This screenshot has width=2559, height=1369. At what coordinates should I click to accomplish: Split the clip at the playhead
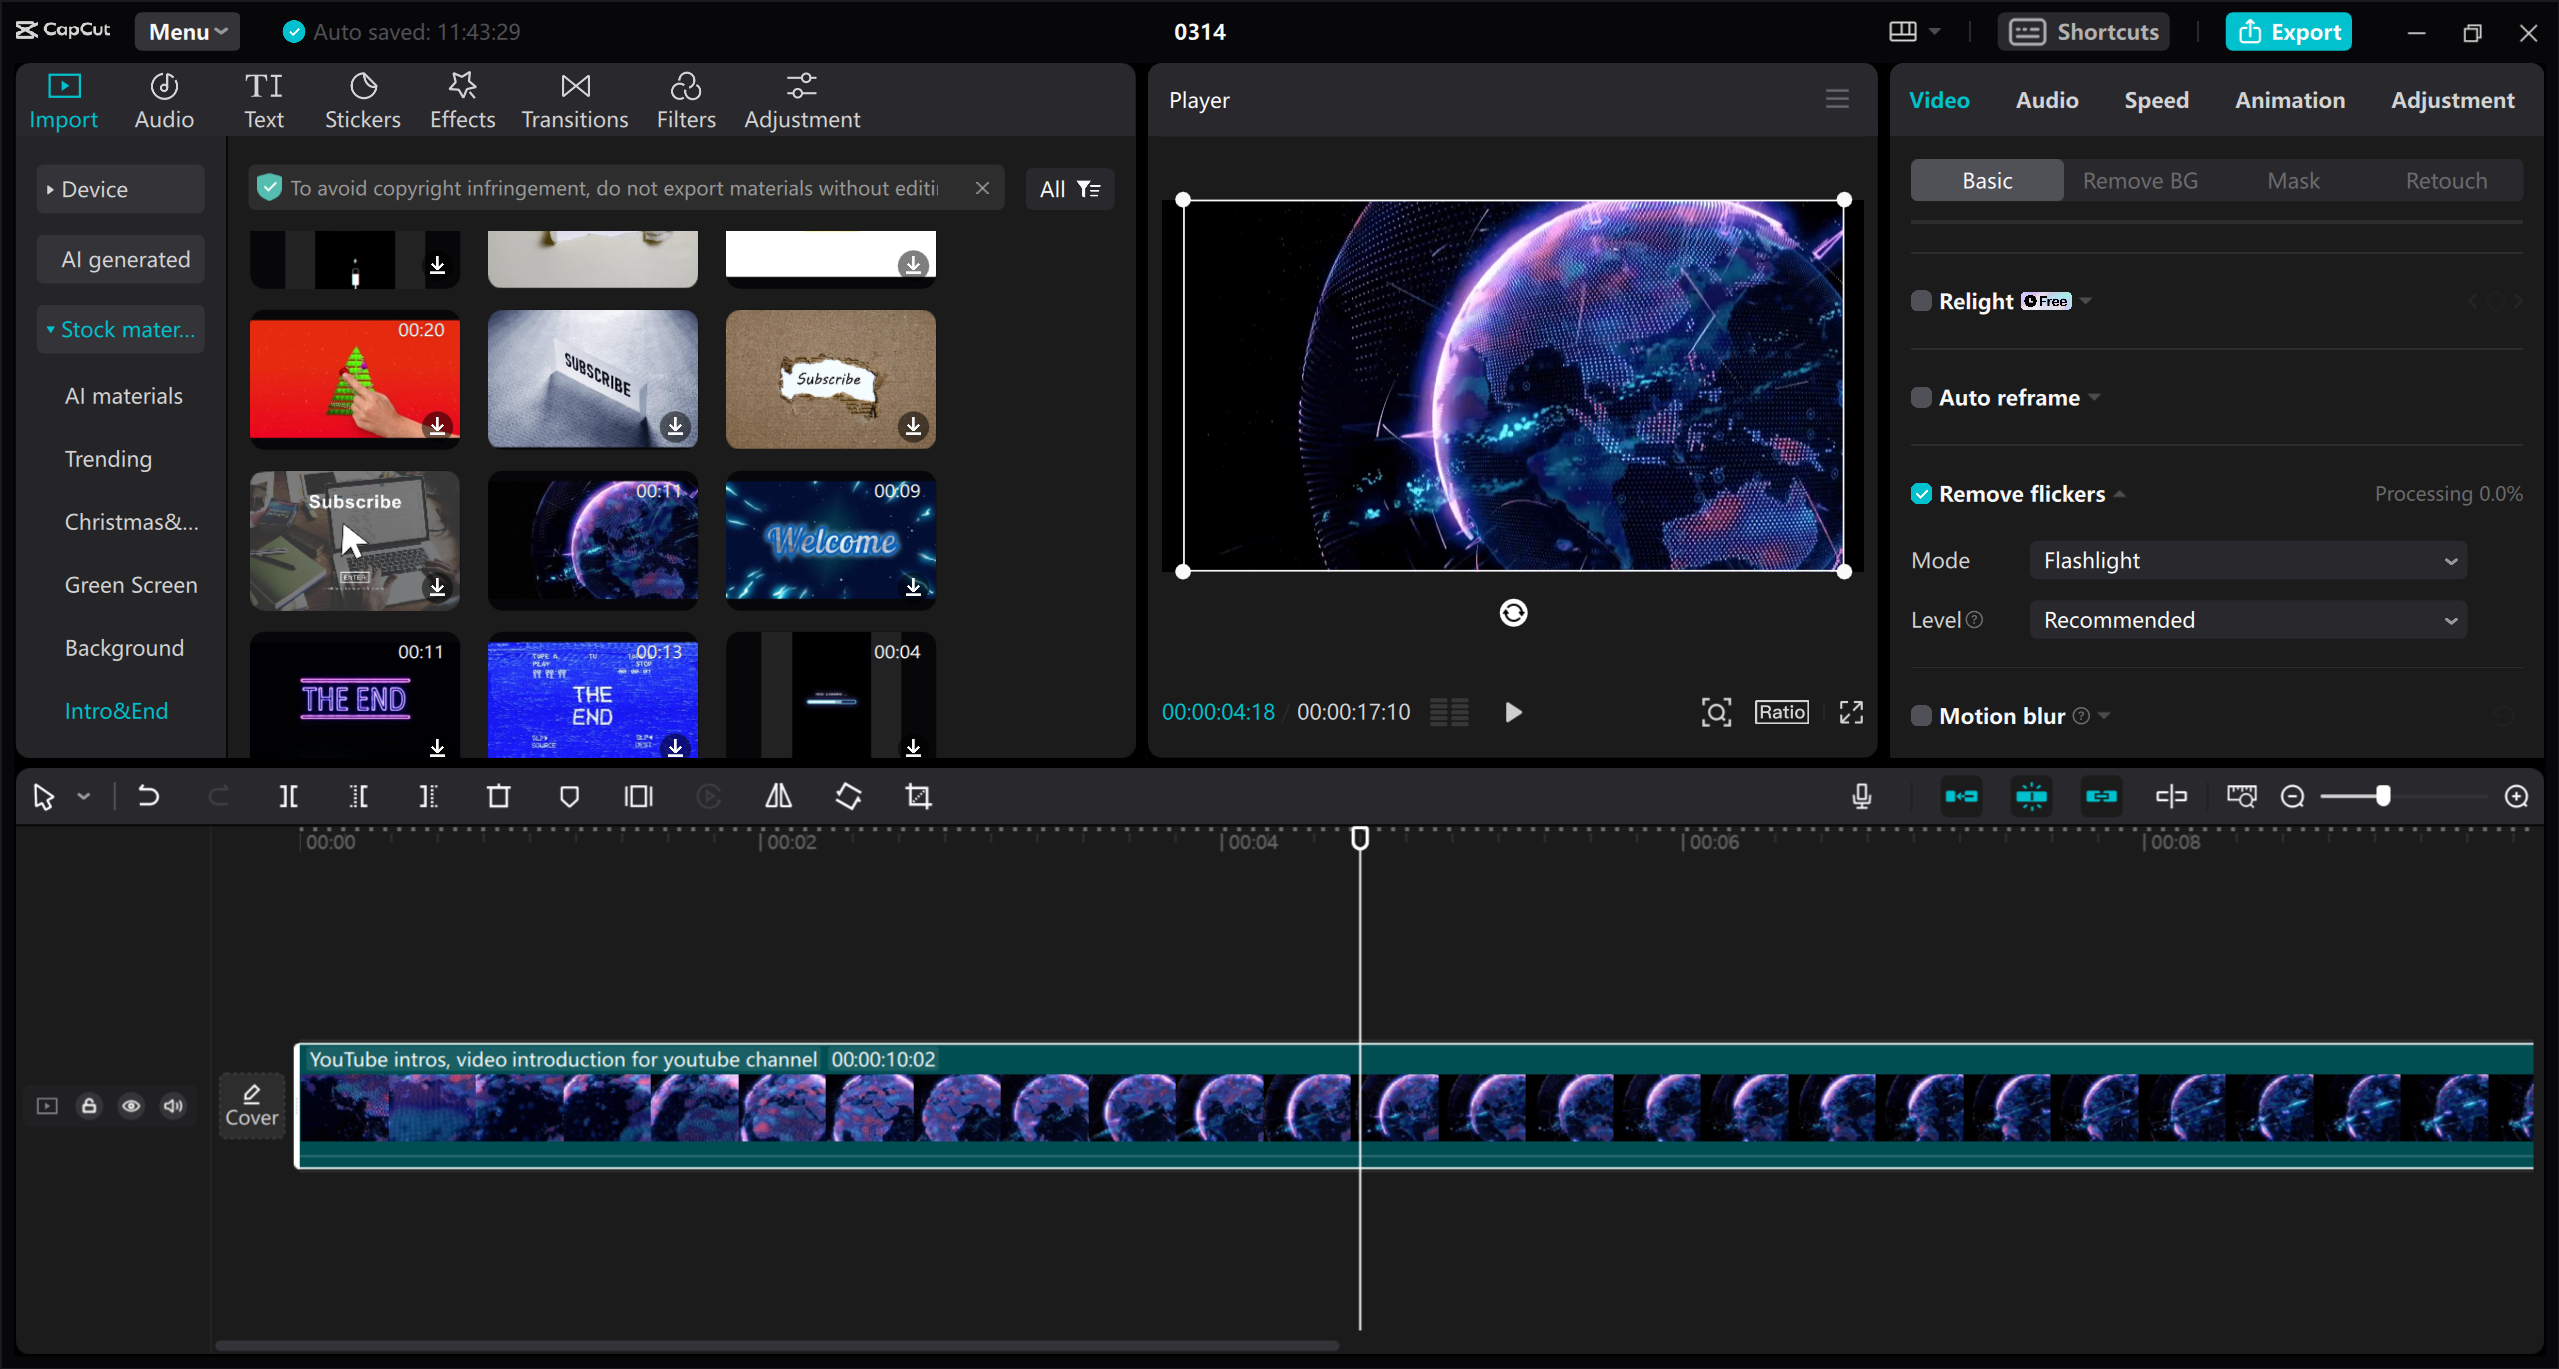click(x=288, y=796)
